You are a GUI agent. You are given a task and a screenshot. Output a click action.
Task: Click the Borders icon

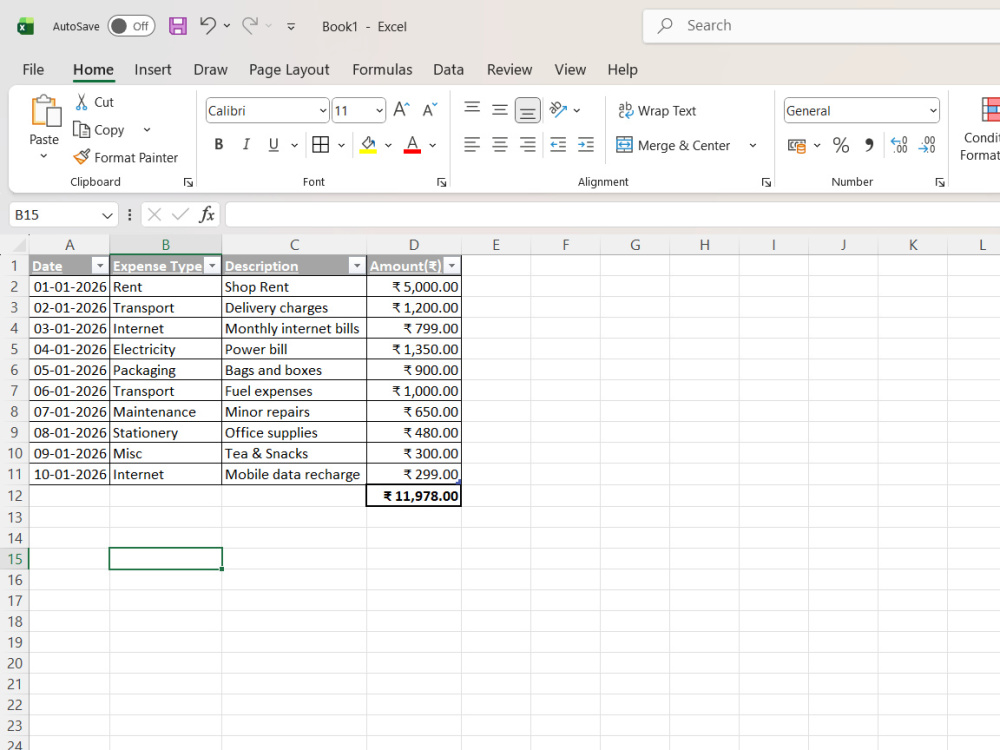click(x=321, y=145)
